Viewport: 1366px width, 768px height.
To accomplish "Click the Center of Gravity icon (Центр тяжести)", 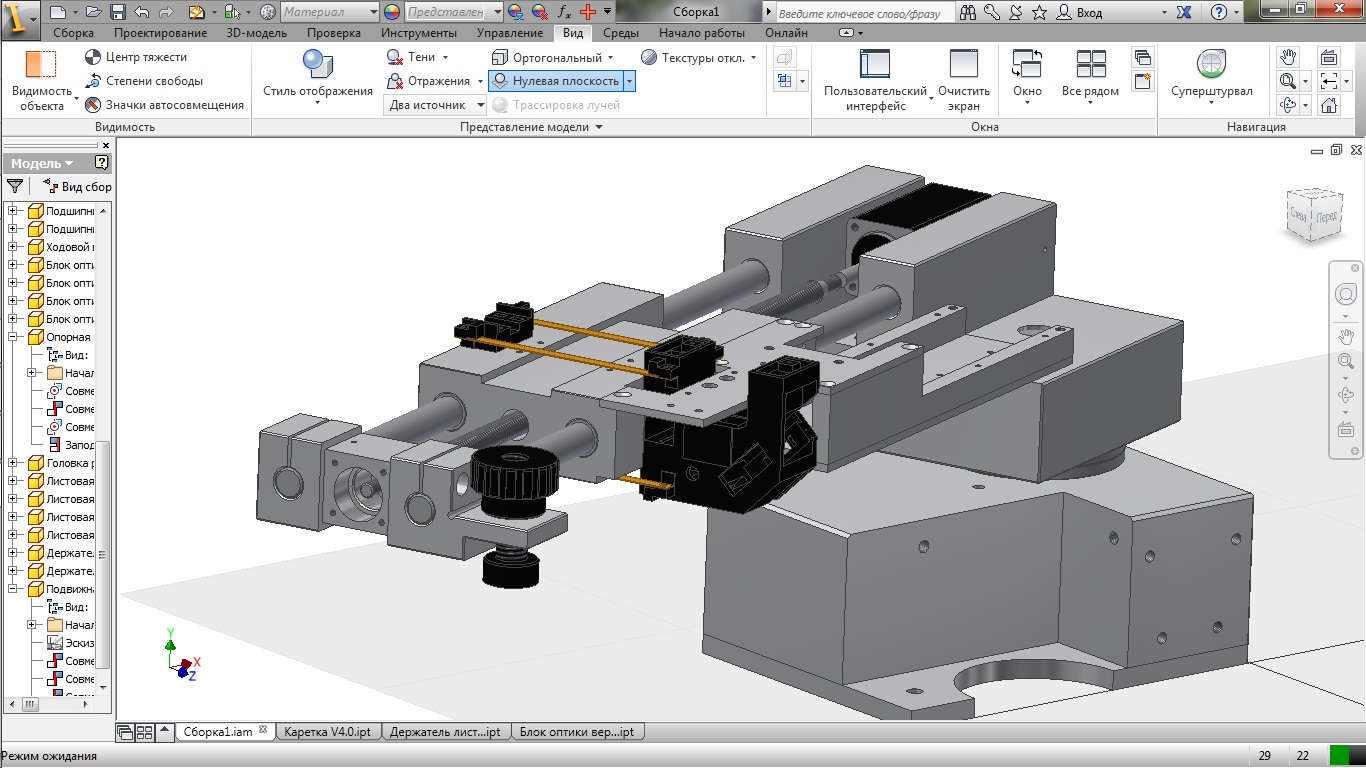I will pos(93,57).
